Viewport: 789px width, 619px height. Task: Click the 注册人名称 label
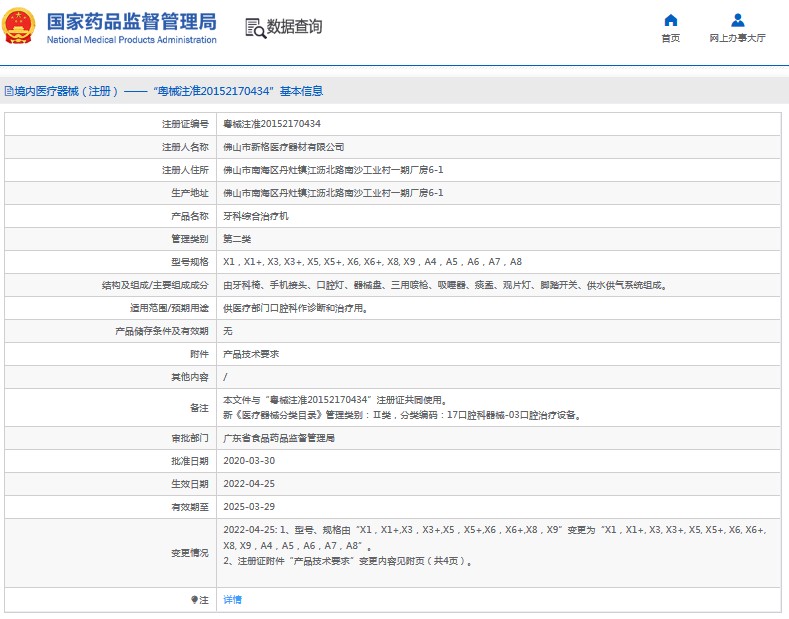coord(185,147)
